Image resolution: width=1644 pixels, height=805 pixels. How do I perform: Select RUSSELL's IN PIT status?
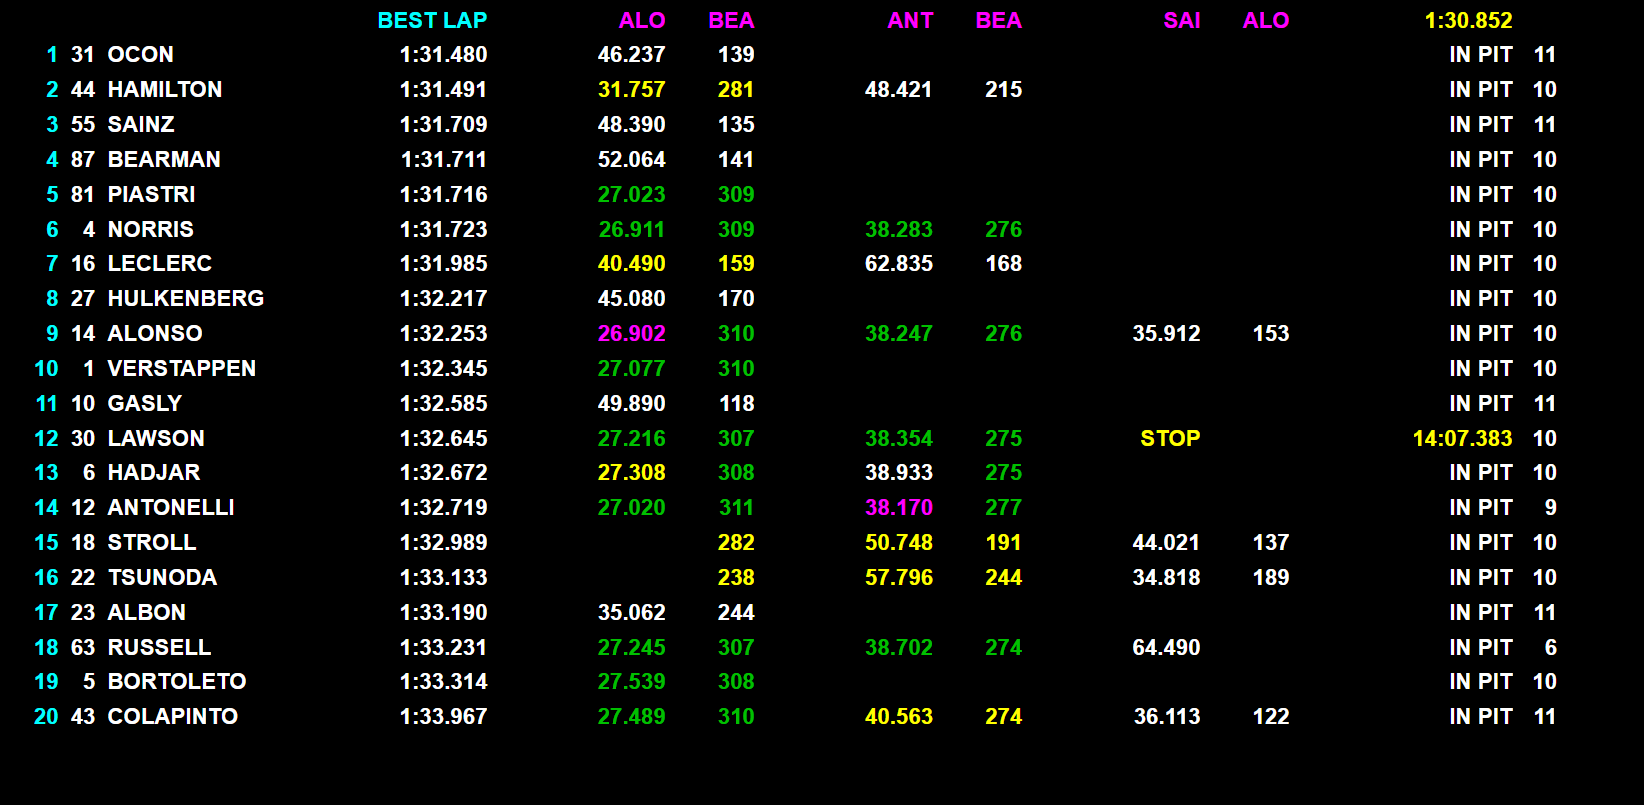click(1480, 648)
